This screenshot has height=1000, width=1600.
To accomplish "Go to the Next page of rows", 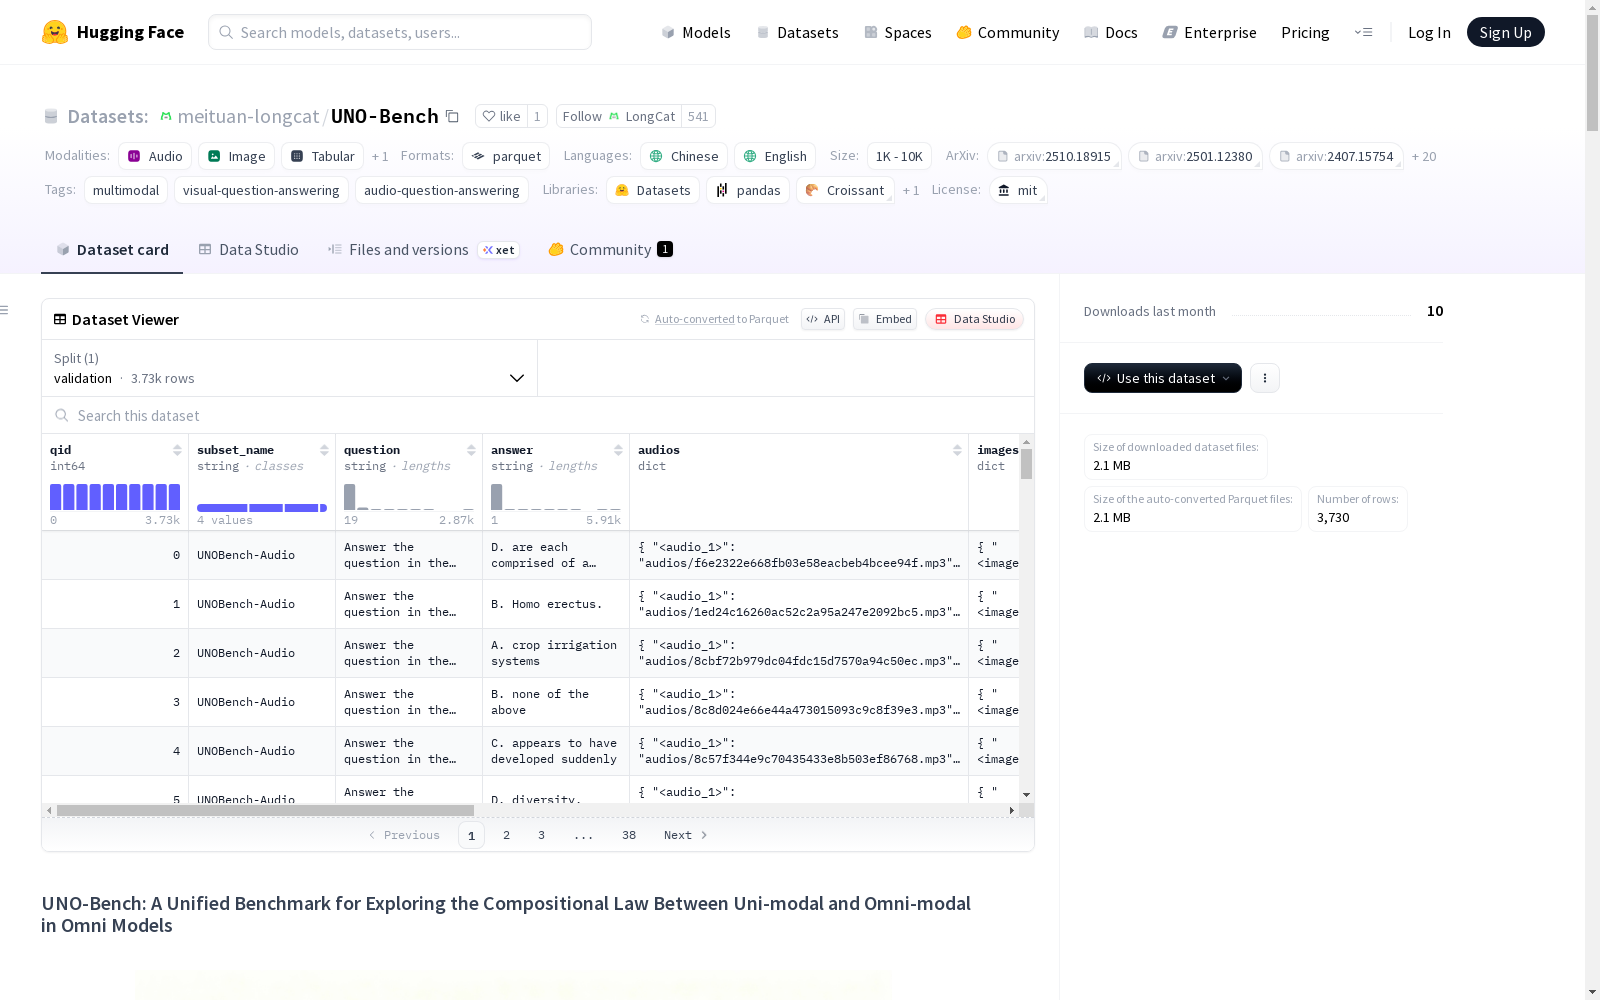I will point(686,835).
